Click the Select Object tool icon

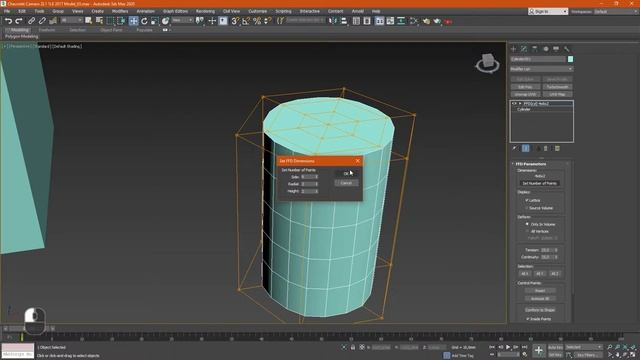(89, 21)
